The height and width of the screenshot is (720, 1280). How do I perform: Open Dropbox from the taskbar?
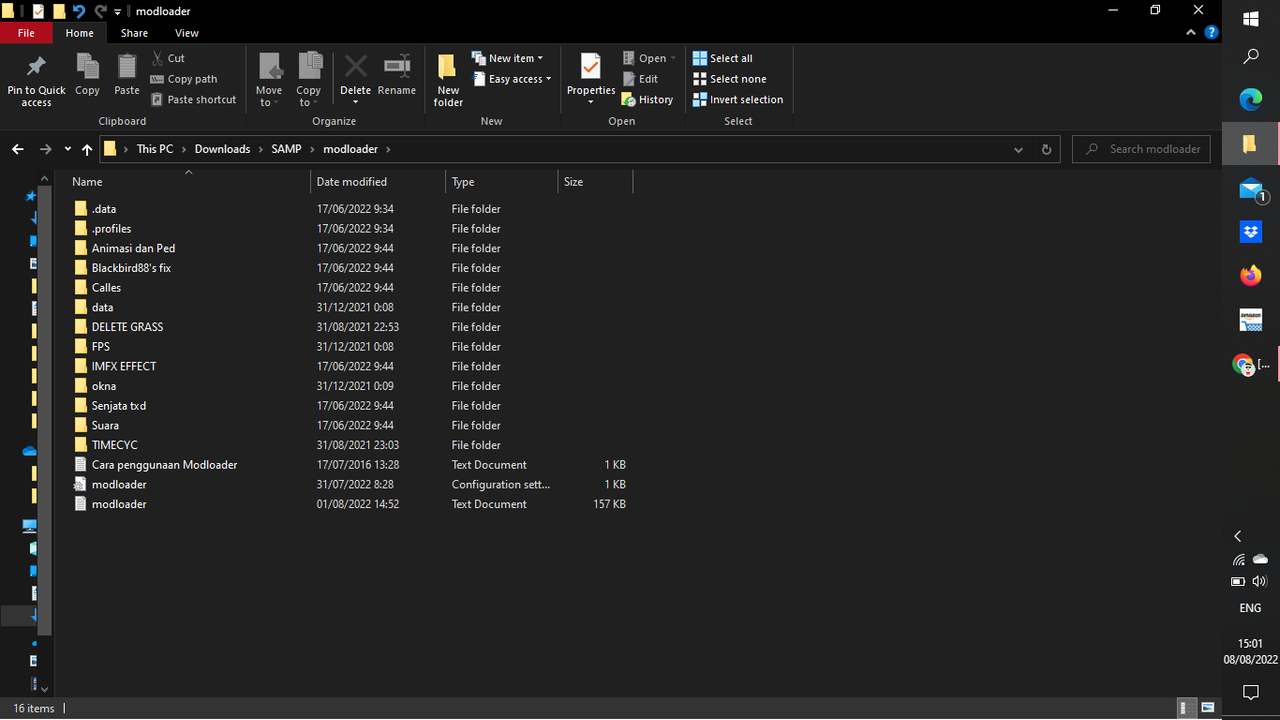[1250, 233]
